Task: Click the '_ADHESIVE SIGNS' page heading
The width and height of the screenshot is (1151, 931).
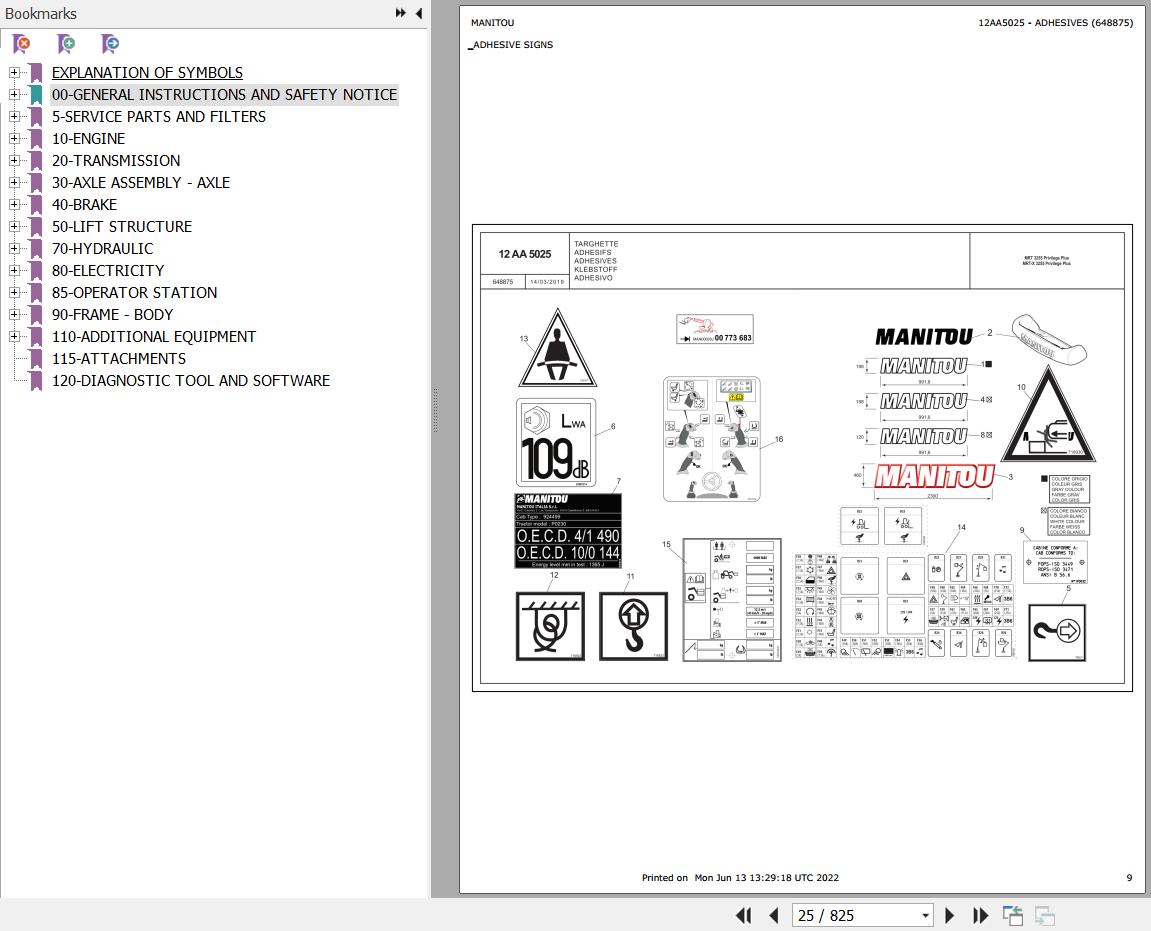Action: [x=511, y=45]
